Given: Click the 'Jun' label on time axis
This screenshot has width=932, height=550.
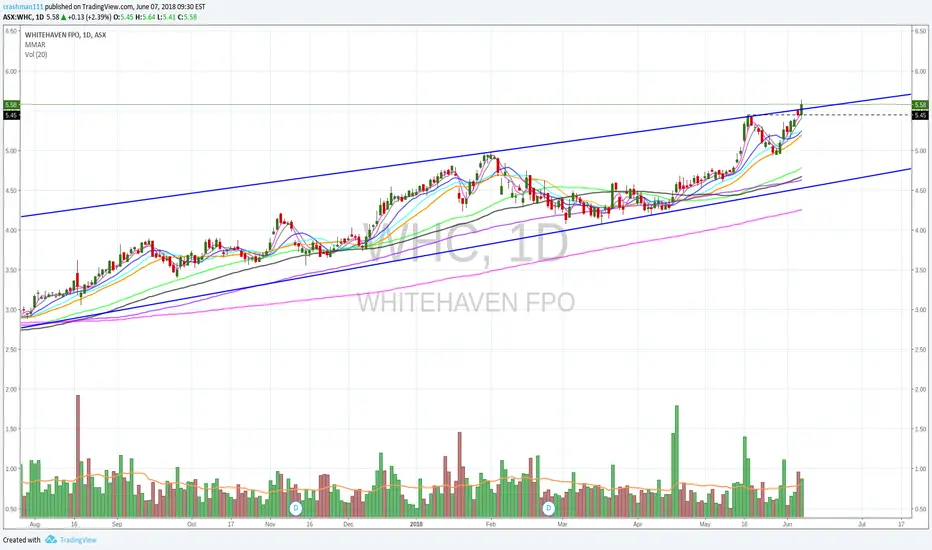Looking at the screenshot, I should tap(788, 524).
